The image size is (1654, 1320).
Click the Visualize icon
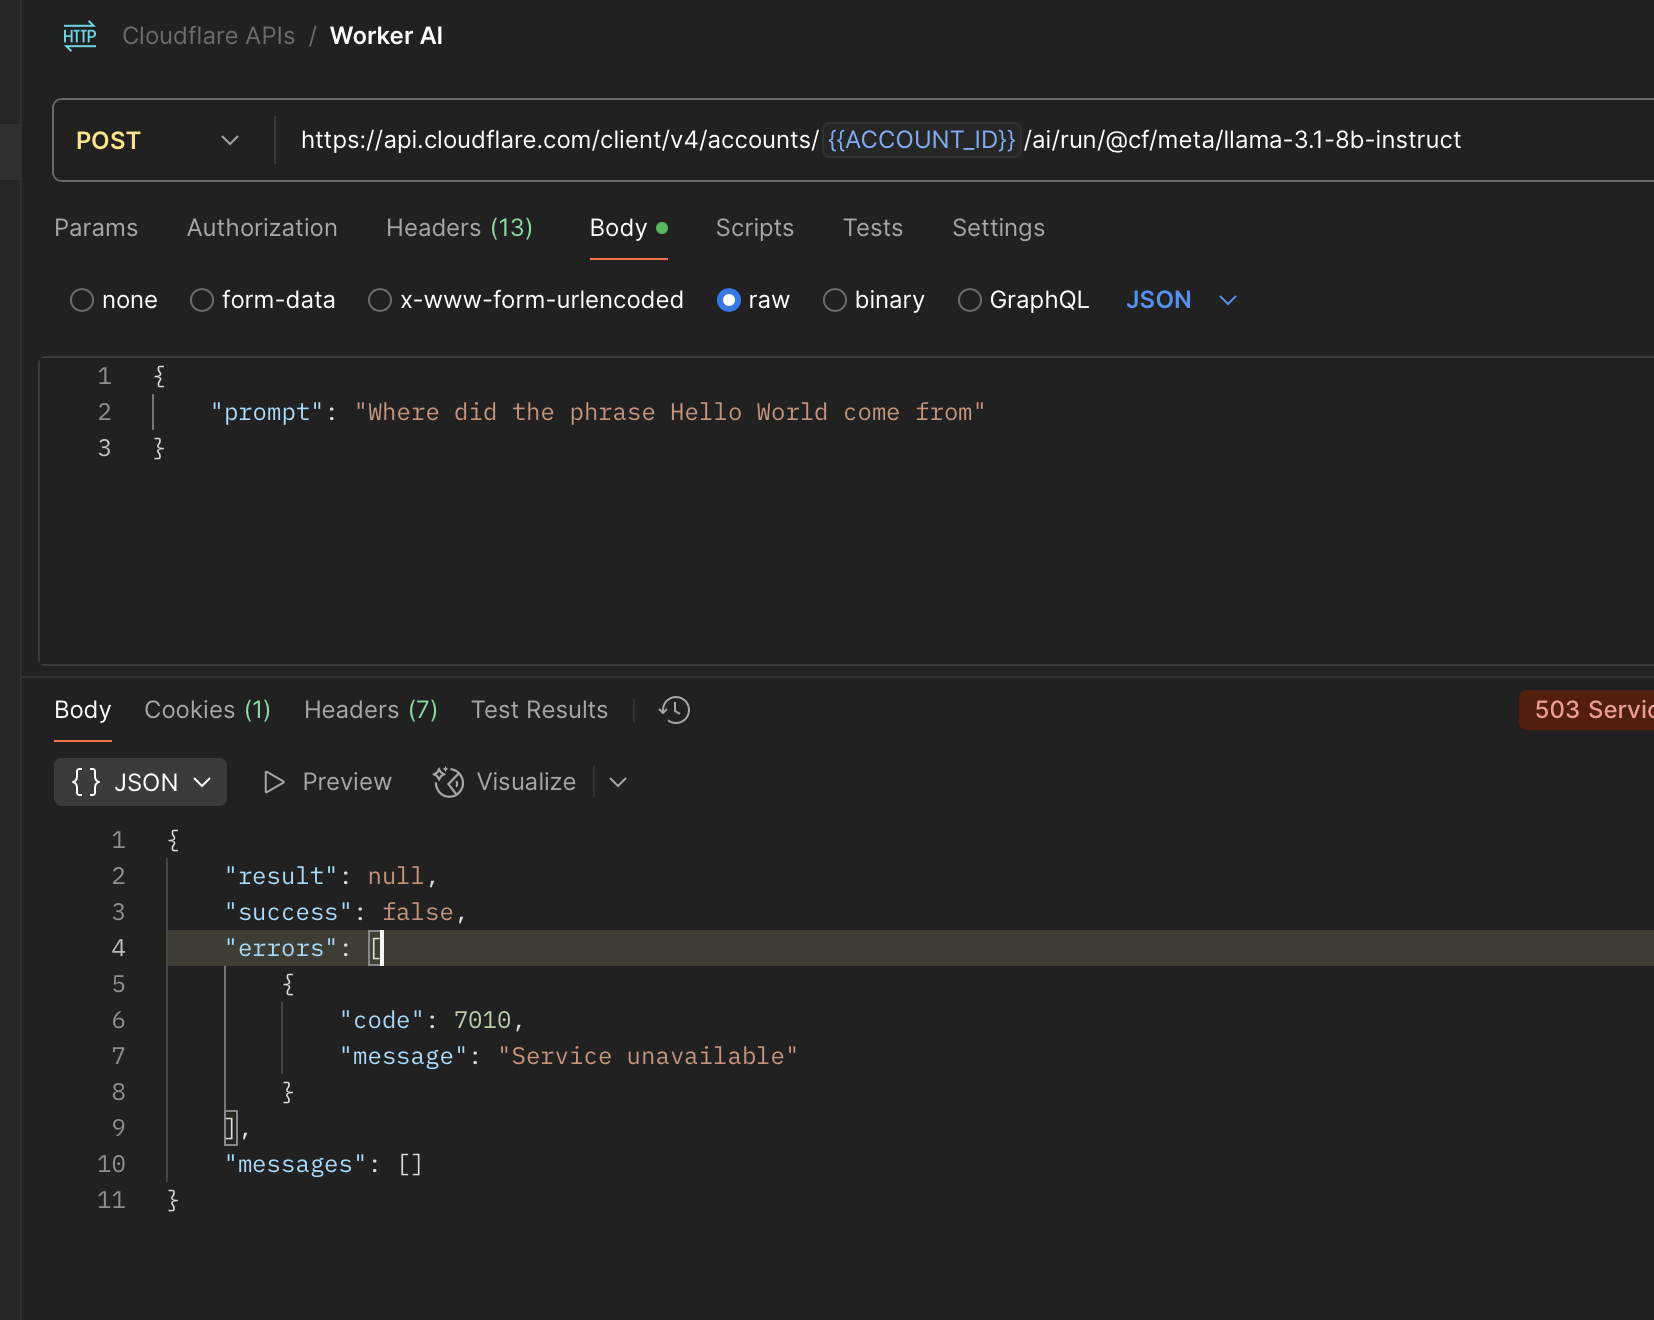(448, 782)
